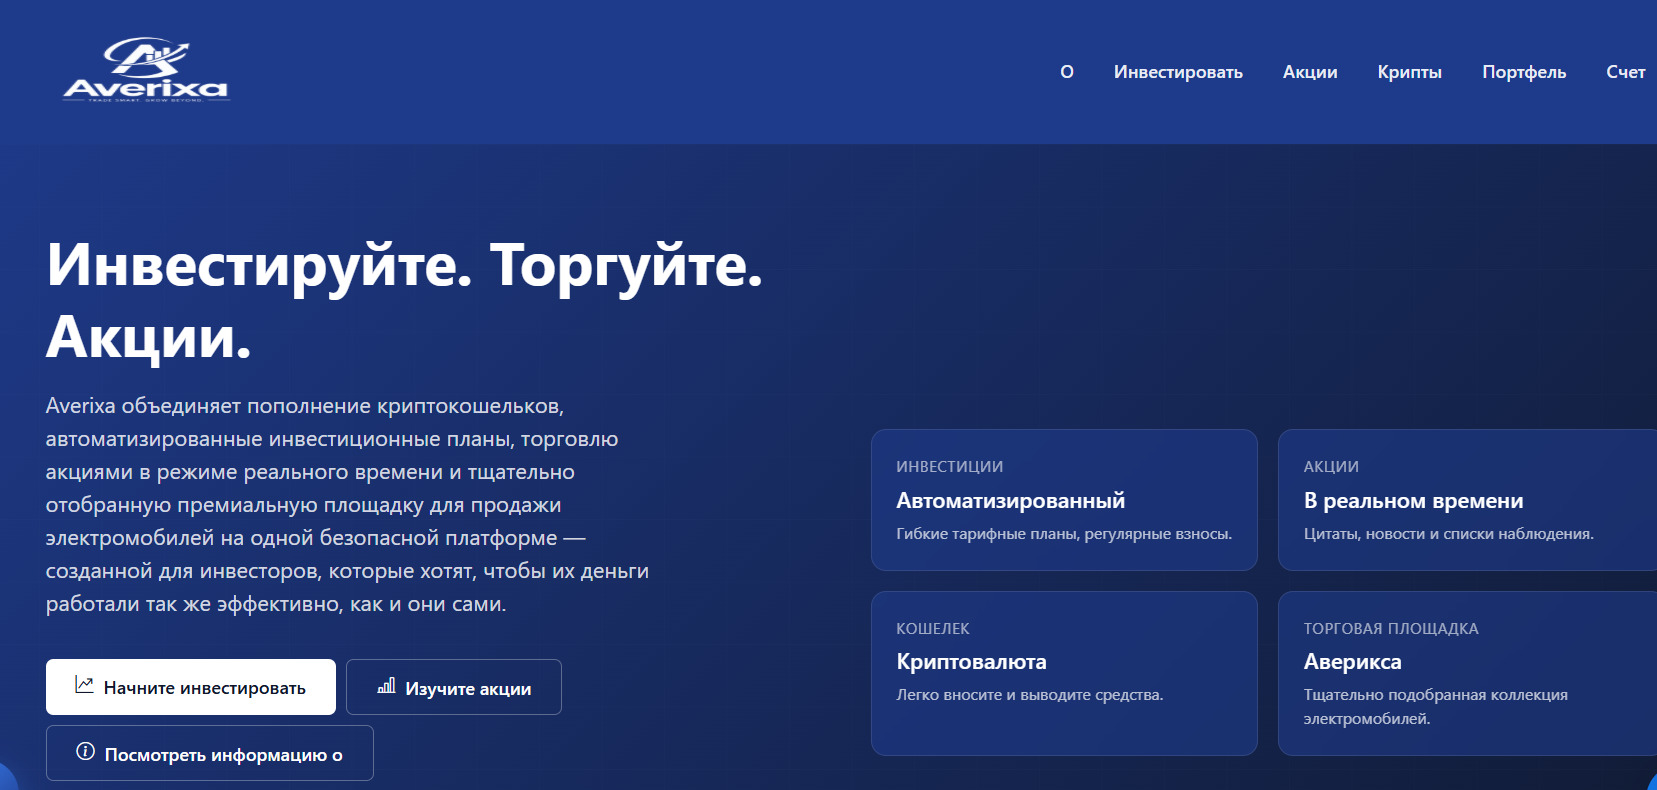This screenshot has width=1657, height=790.
Task: Click text Тщательно подобранная коллекция электромобилей.
Action: 1436,707
